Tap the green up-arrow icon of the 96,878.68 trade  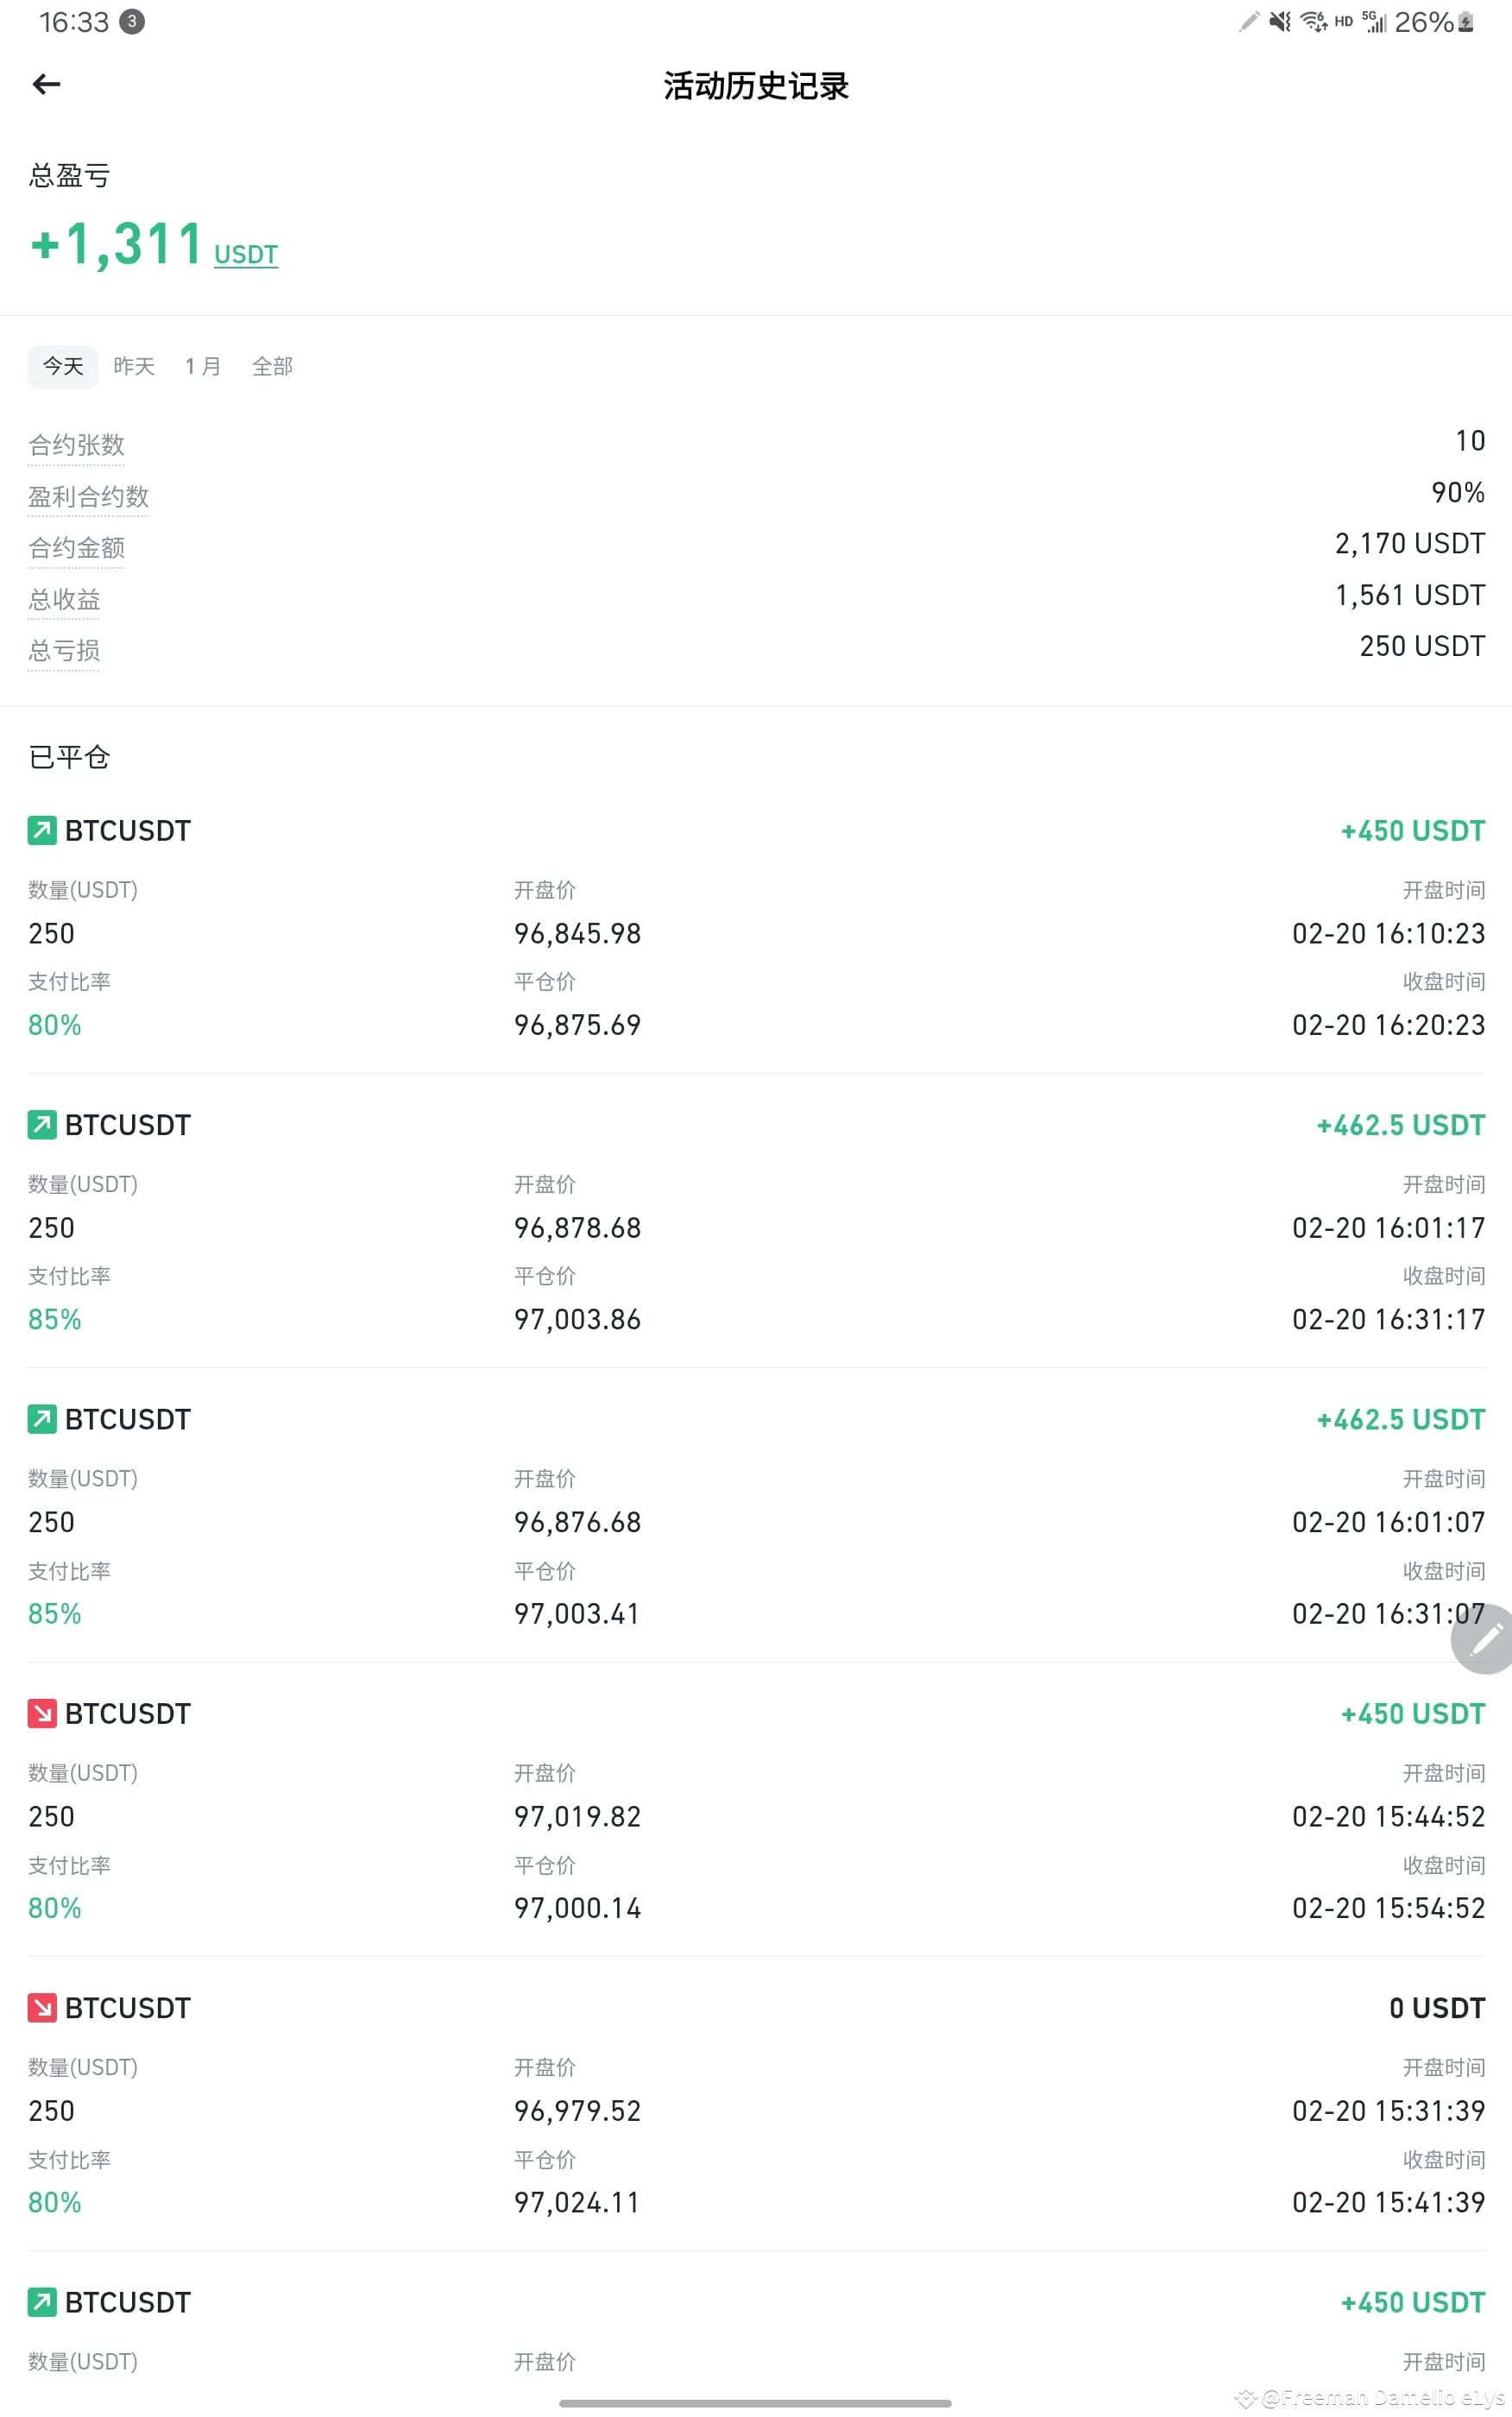pos(42,1124)
